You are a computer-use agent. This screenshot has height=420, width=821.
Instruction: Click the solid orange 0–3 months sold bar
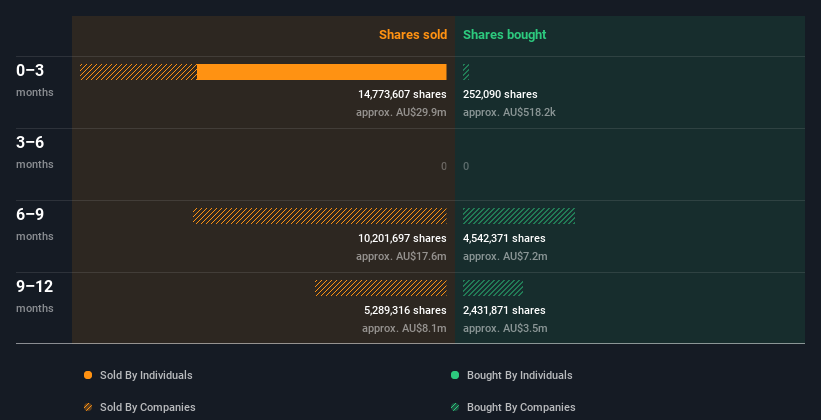[x=321, y=72]
